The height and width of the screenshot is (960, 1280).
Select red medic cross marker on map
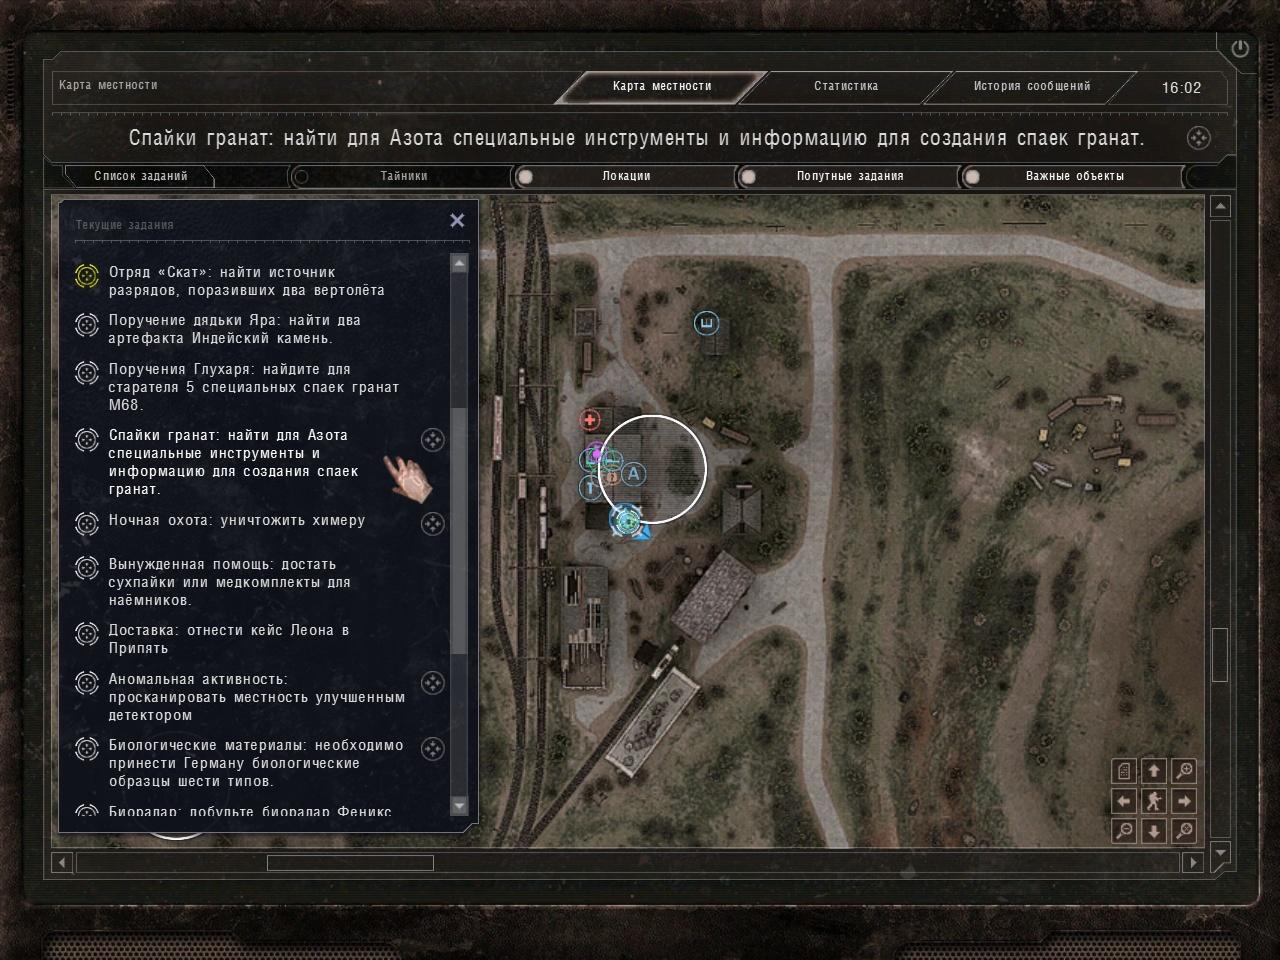[590, 420]
